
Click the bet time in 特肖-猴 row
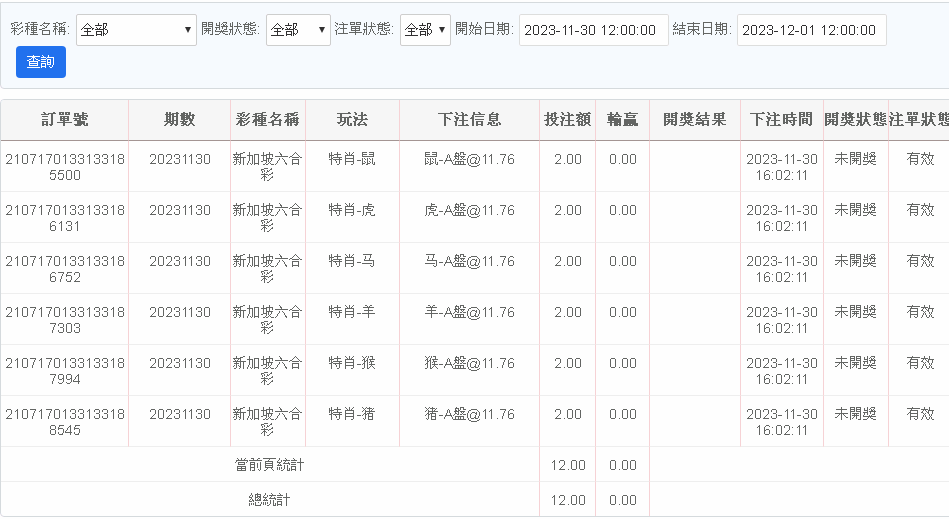coord(781,371)
